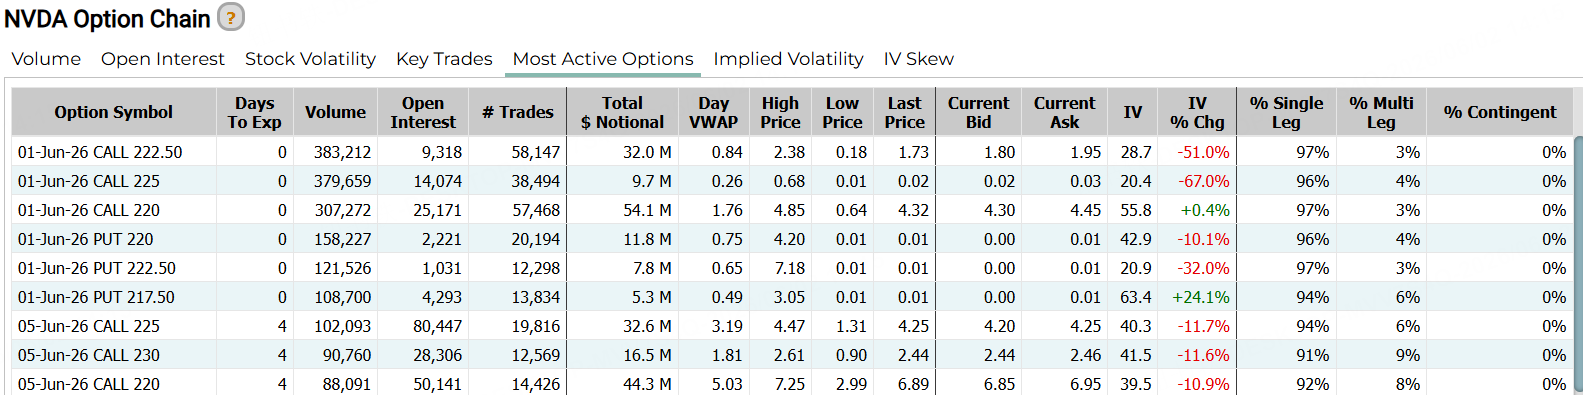Sort by % Single Leg column

pyautogui.click(x=1286, y=112)
